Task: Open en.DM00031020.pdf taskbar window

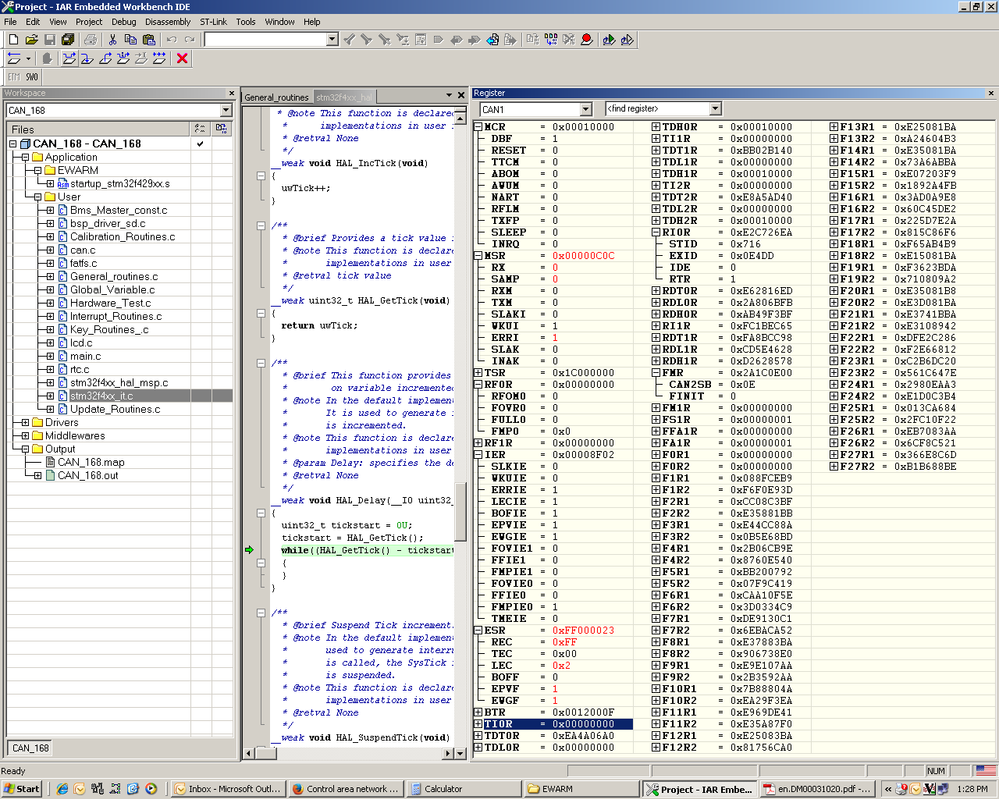Action: 816,789
